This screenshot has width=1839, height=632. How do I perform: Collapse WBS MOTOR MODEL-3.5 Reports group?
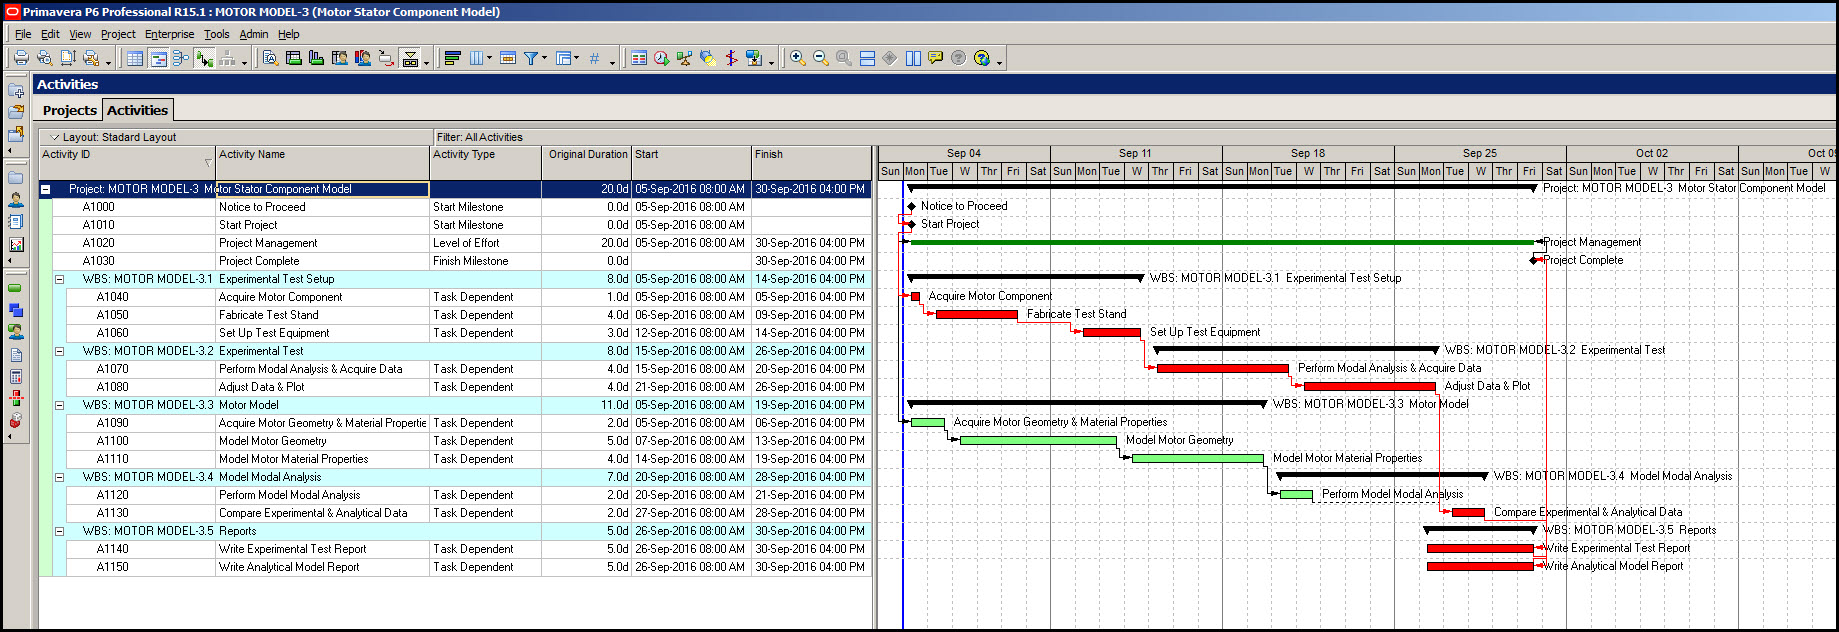(60, 531)
